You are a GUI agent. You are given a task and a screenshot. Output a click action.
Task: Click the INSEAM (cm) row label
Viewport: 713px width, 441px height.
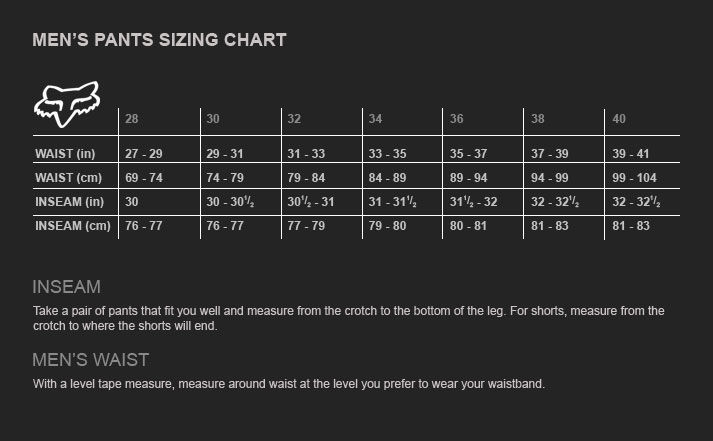73,226
